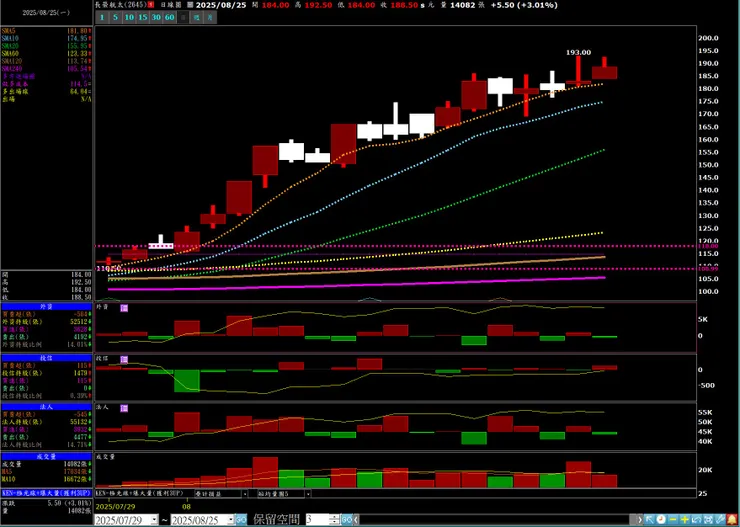
Task: Click the SMA60 legend row
Action: 46,53
